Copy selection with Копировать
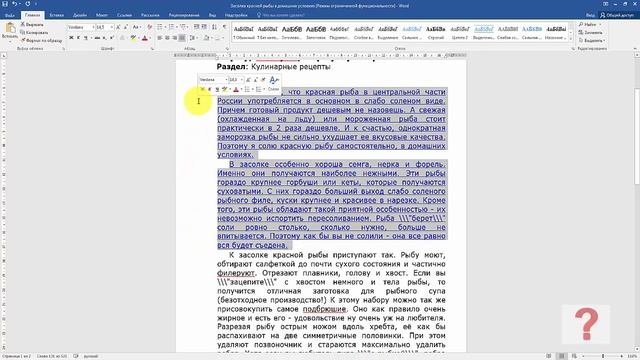The image size is (640, 360). (34, 32)
